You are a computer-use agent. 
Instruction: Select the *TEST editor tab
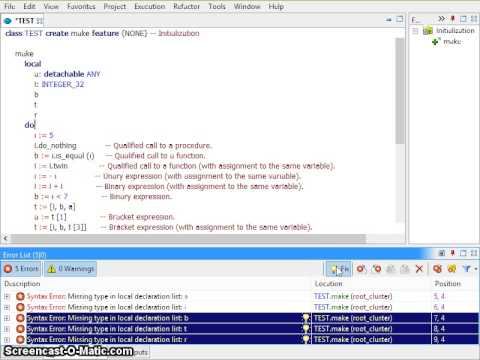click(x=23, y=21)
